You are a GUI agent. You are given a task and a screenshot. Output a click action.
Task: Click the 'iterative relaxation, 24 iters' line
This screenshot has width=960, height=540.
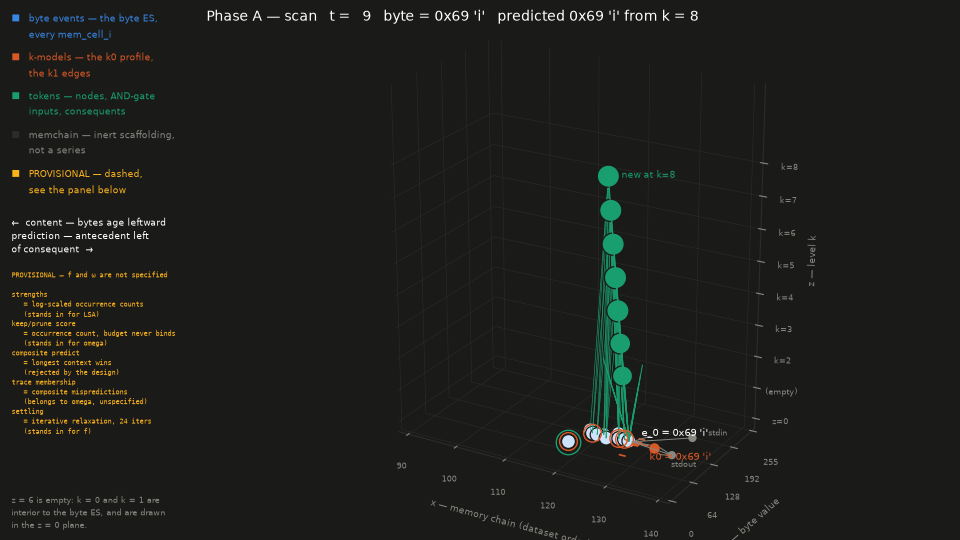coord(88,422)
